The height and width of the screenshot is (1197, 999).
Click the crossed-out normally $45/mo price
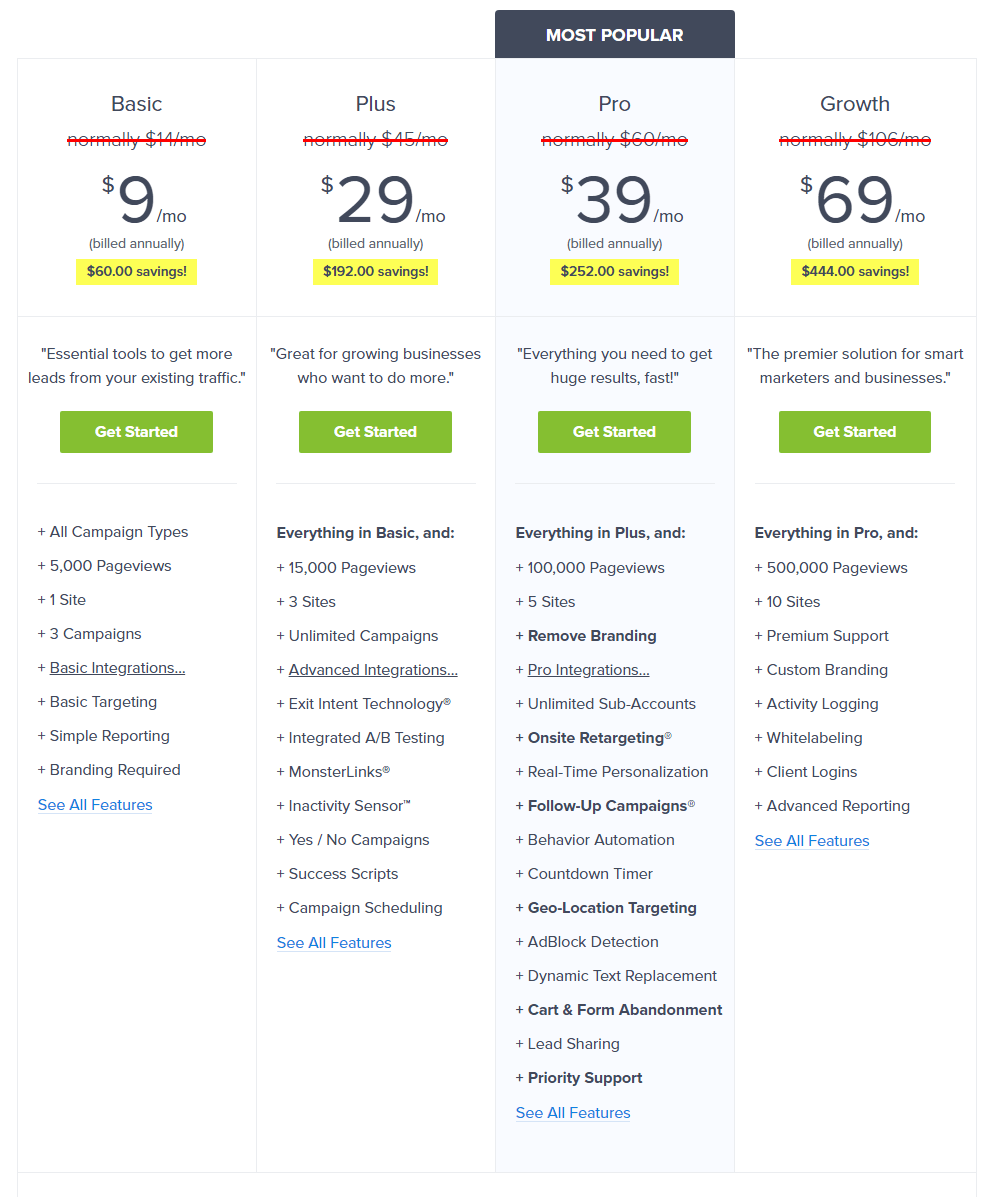click(375, 139)
